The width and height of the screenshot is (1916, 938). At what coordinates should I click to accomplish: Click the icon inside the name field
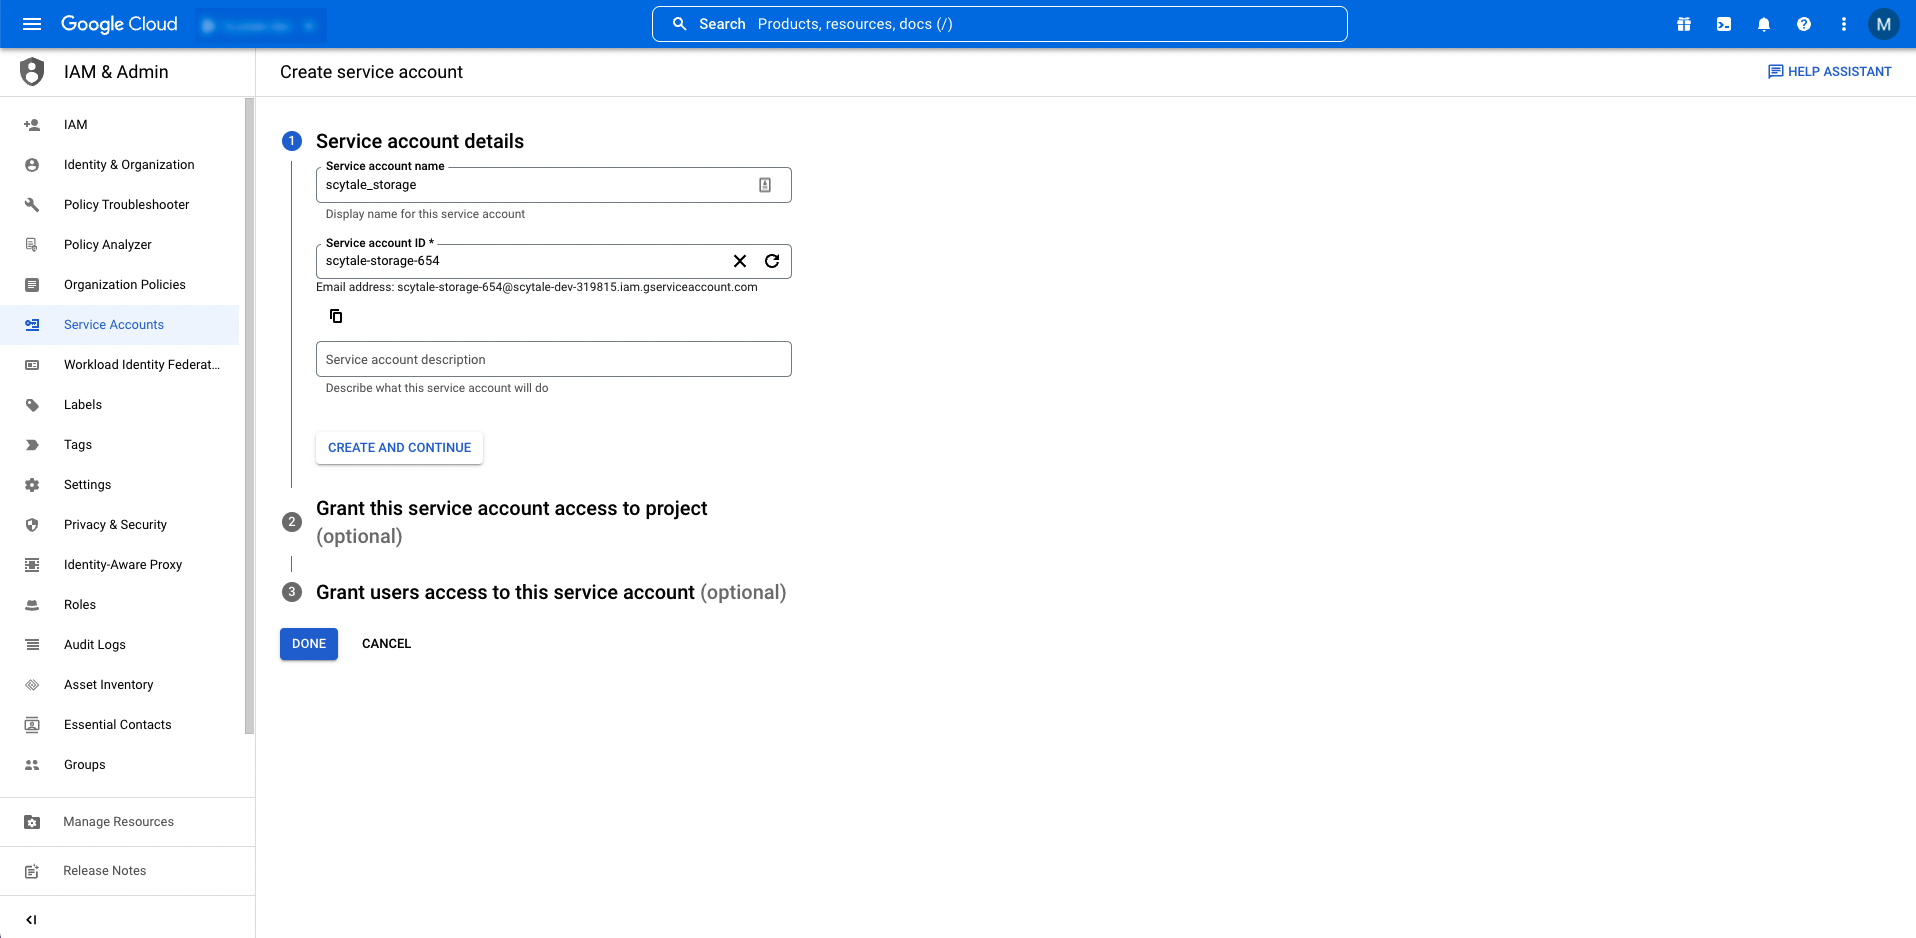765,185
